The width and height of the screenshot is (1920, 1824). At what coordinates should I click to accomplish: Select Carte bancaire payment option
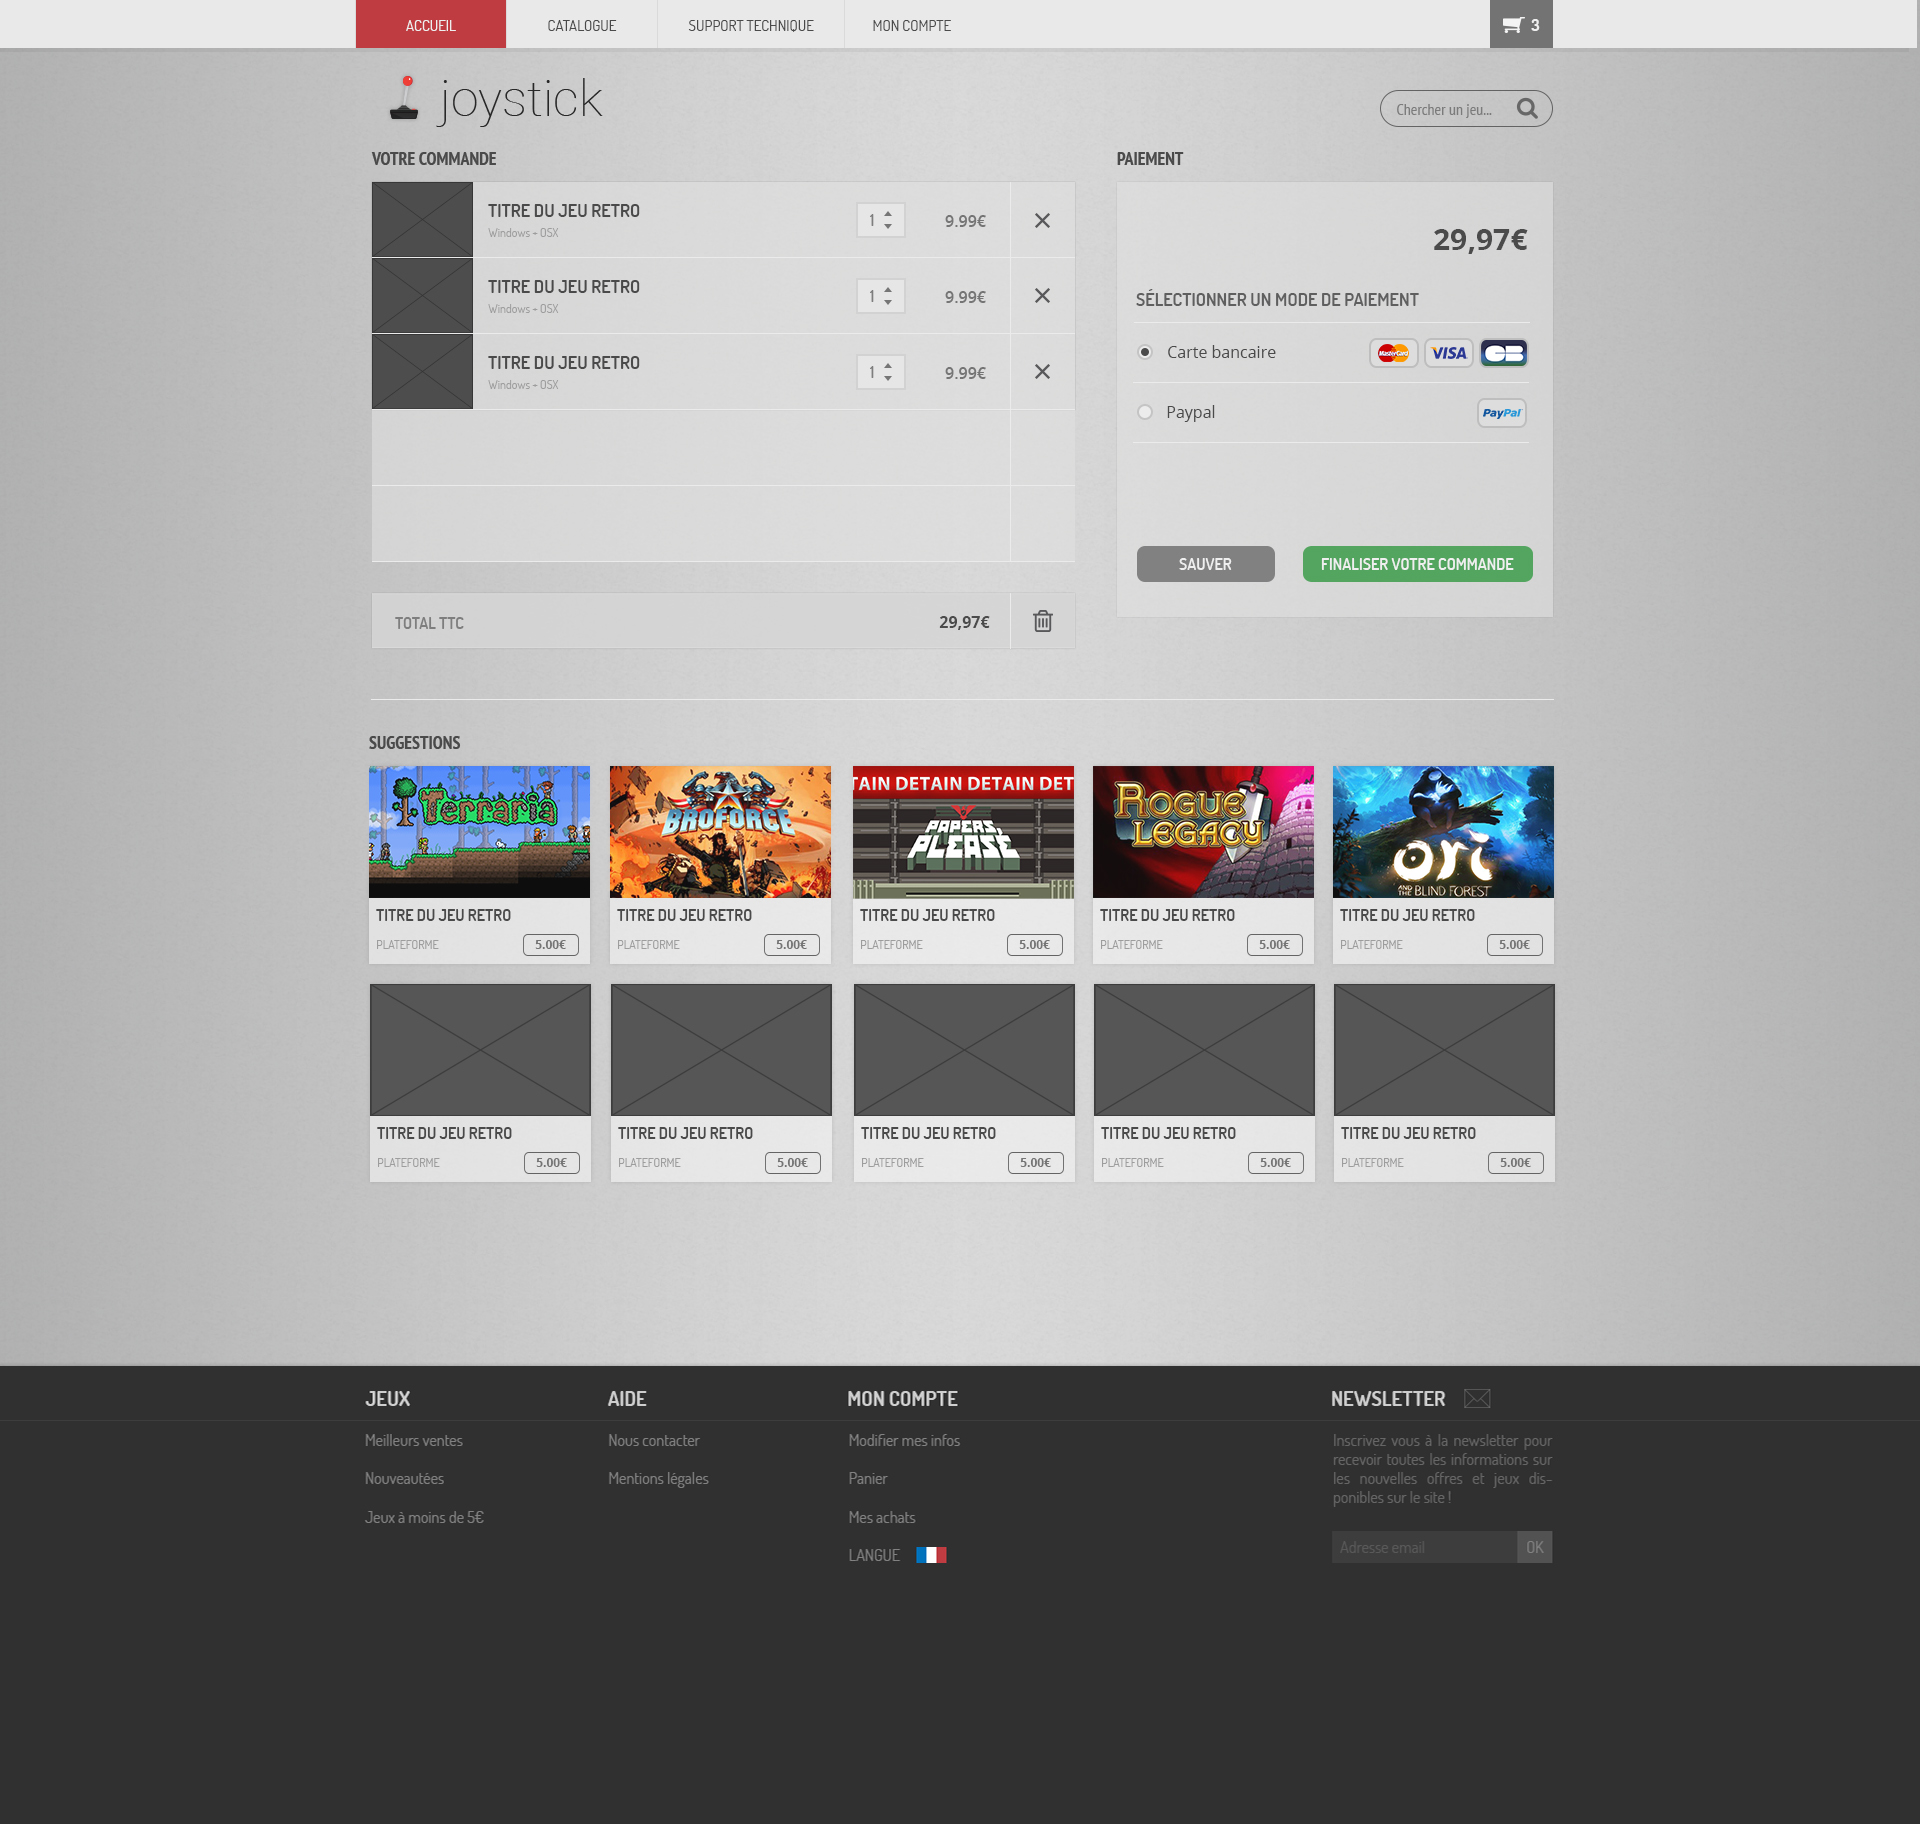[1145, 352]
